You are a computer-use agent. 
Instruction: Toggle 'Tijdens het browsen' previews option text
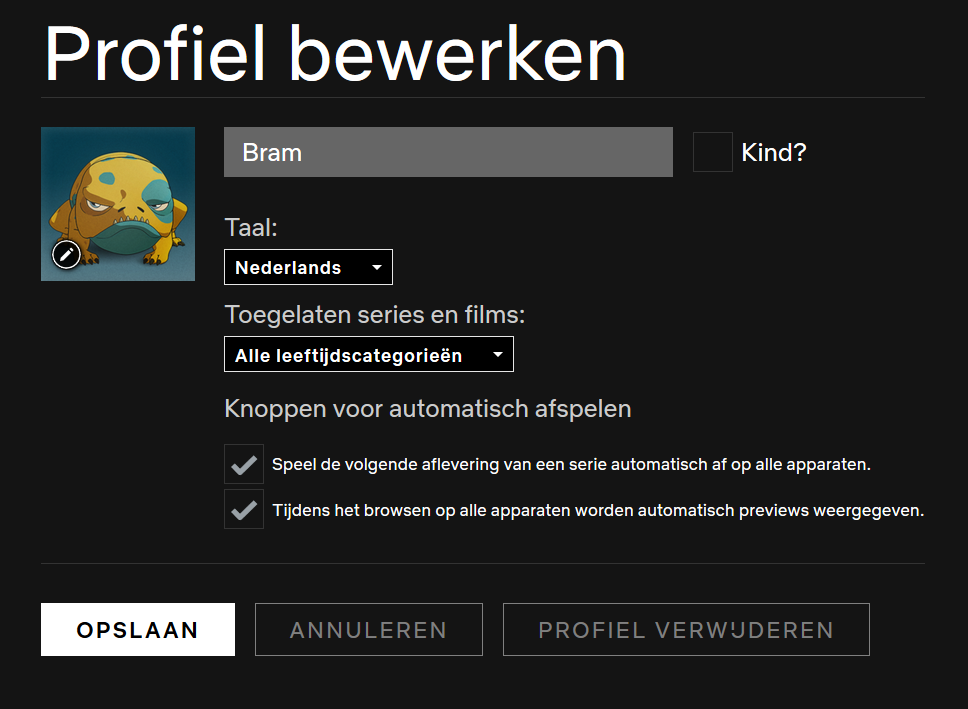coord(598,511)
